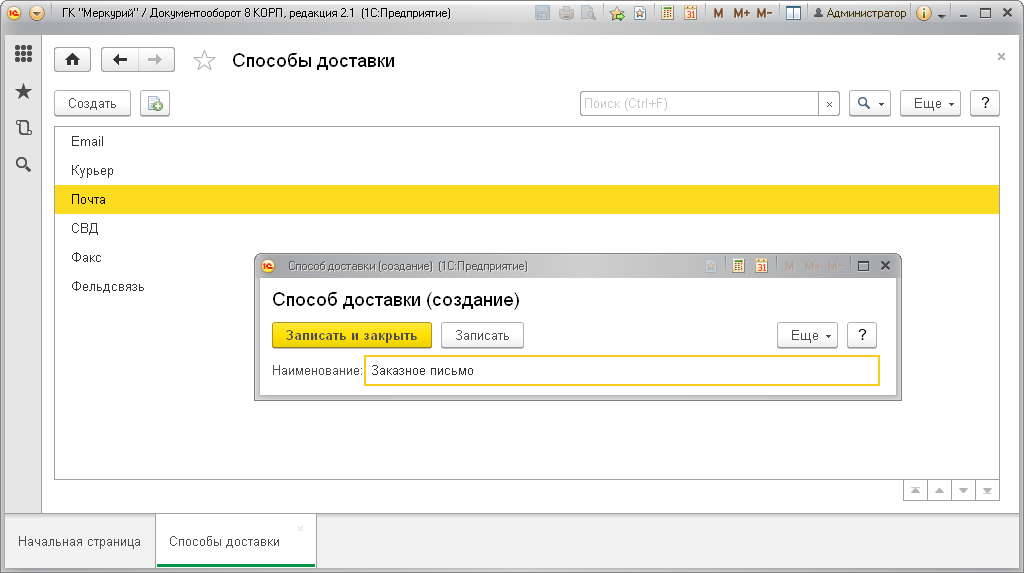Open the info circle icon
The height and width of the screenshot is (573, 1024).
point(923,13)
